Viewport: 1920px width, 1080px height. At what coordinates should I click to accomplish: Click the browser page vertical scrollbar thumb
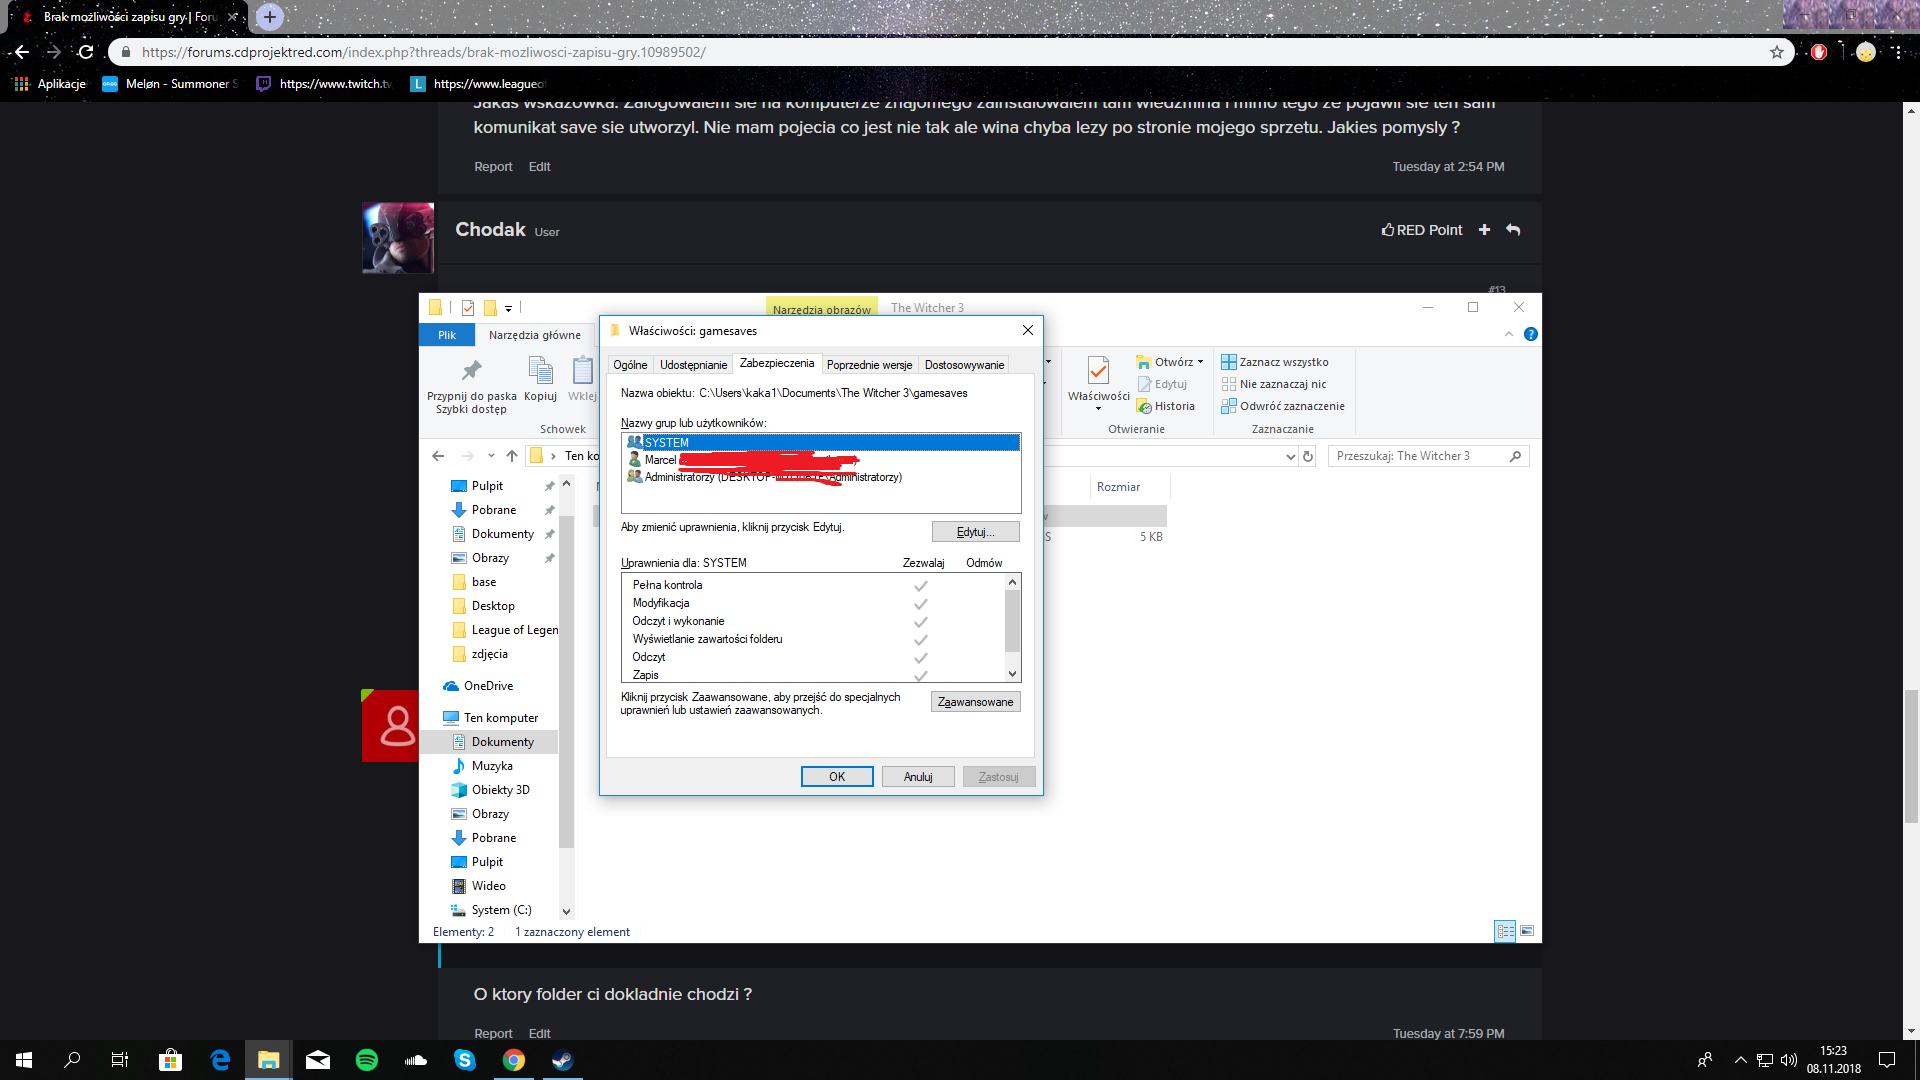point(1911,756)
